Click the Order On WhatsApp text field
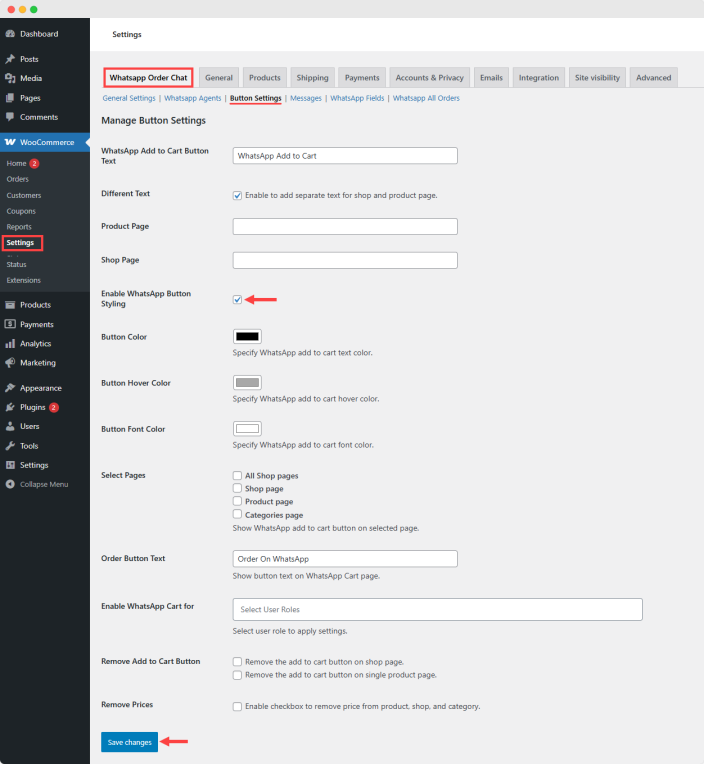This screenshot has width=704, height=764. 345,559
